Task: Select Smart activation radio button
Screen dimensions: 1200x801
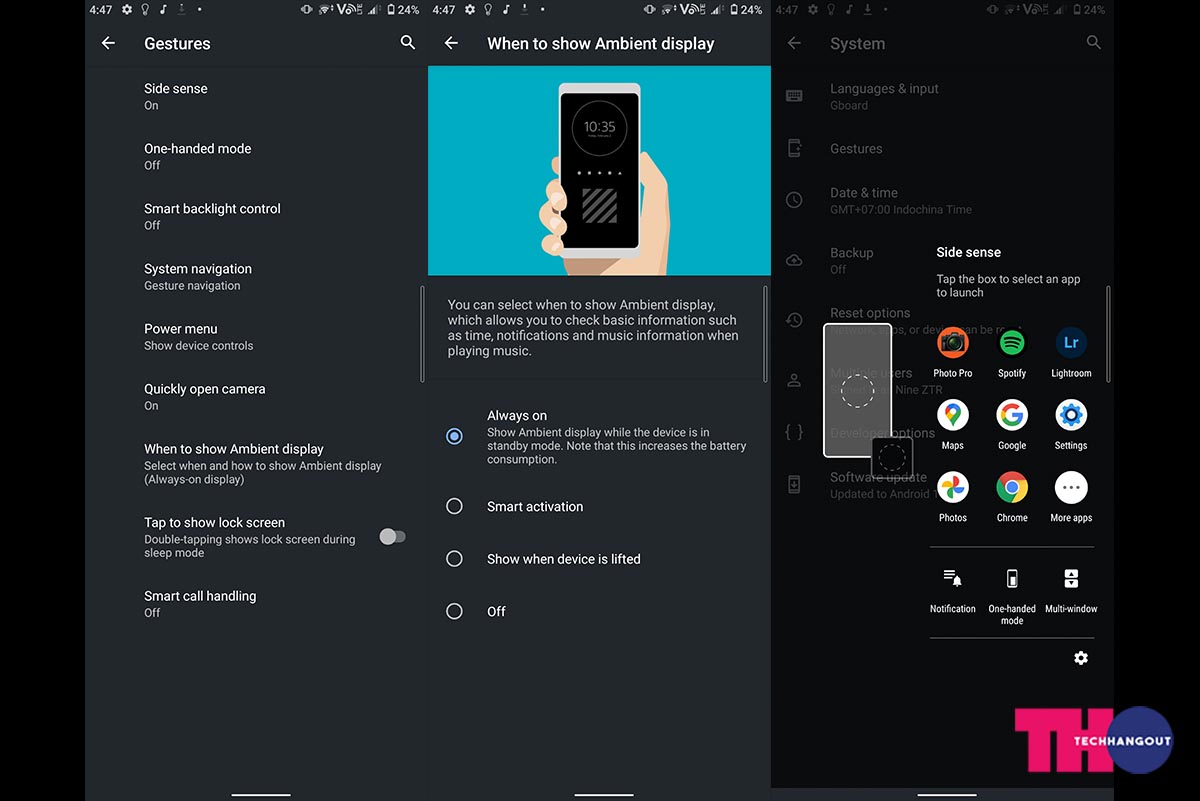Action: pos(454,506)
